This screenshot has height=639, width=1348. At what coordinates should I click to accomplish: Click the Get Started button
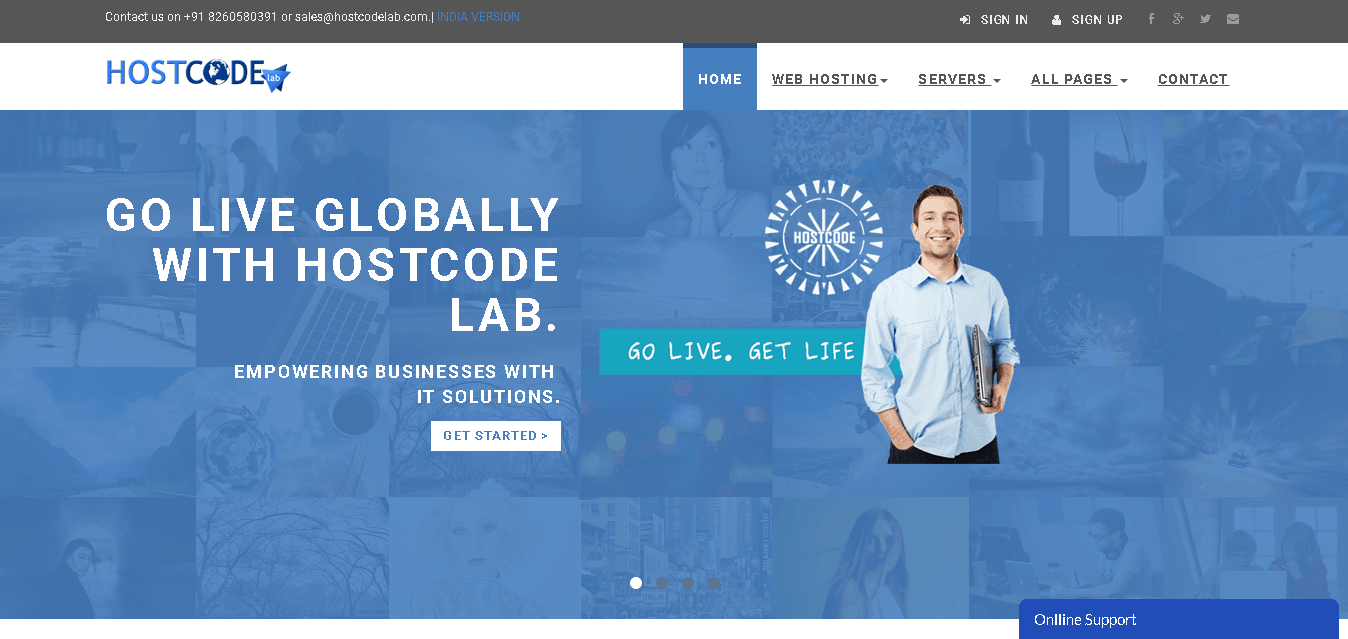496,436
